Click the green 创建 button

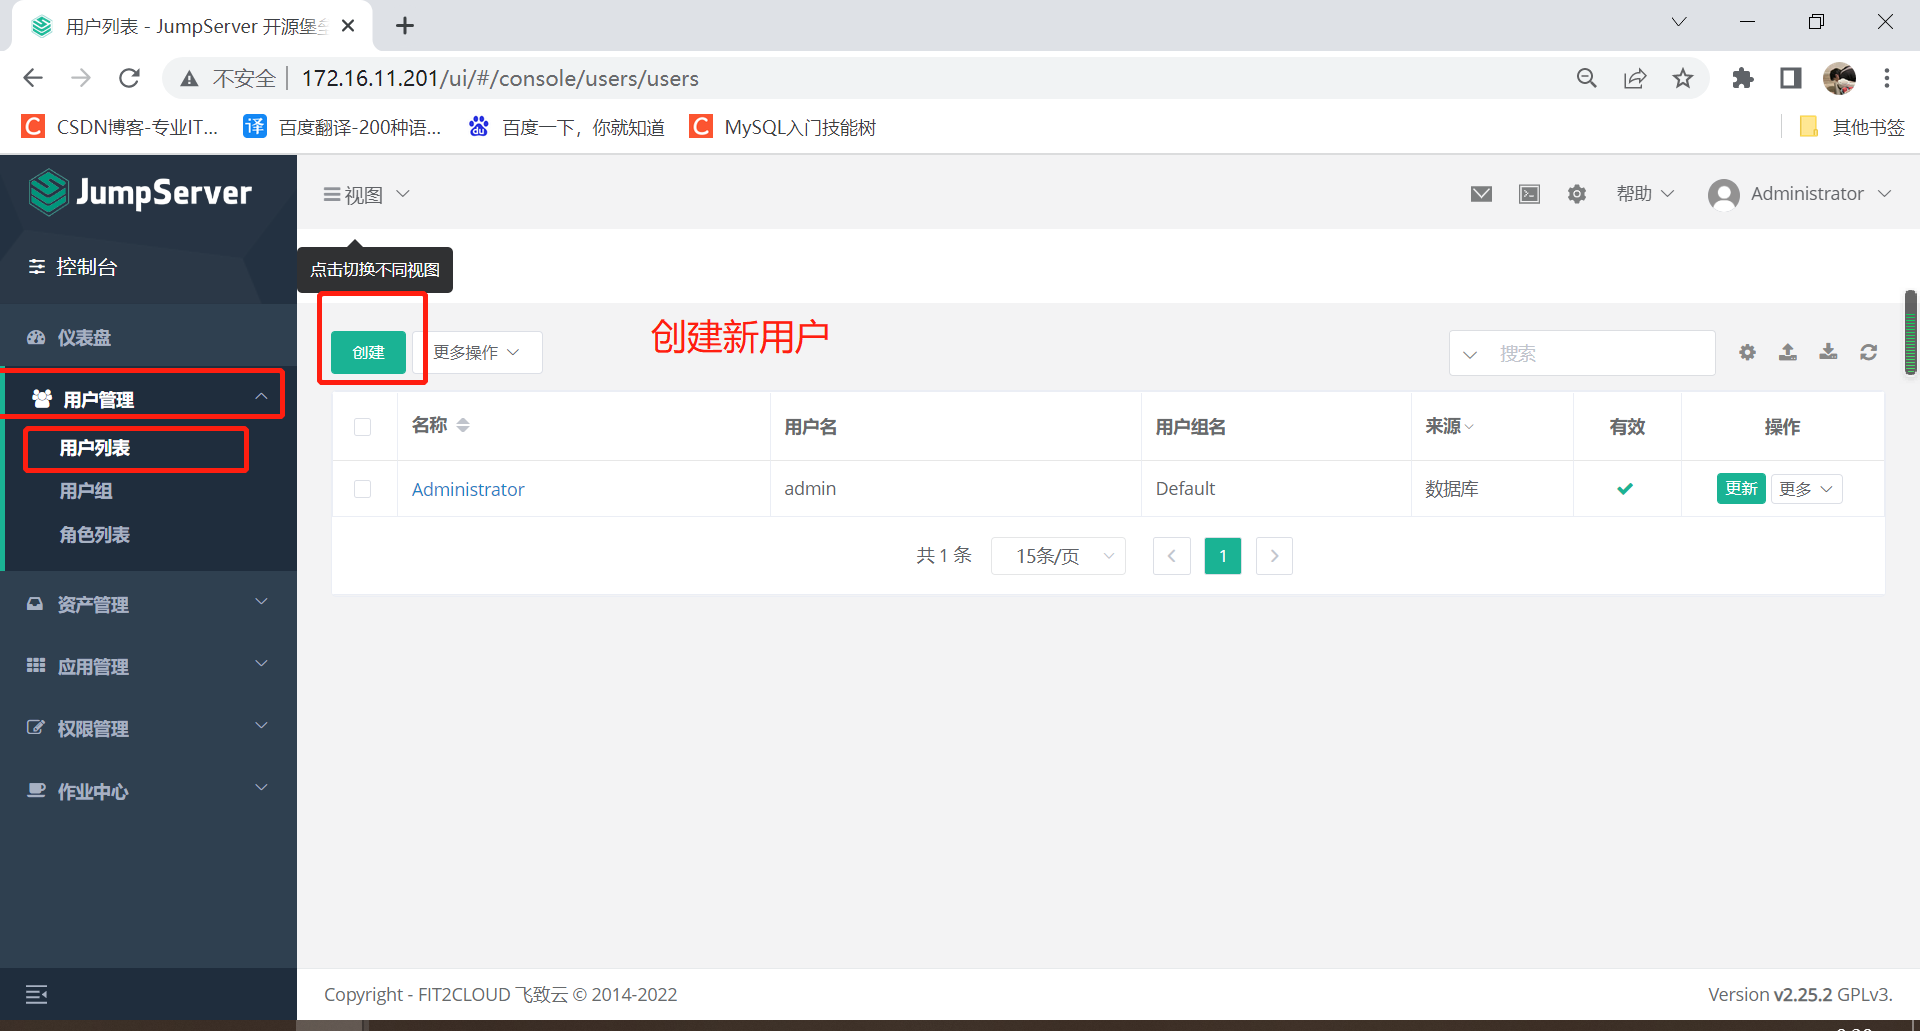pos(368,353)
